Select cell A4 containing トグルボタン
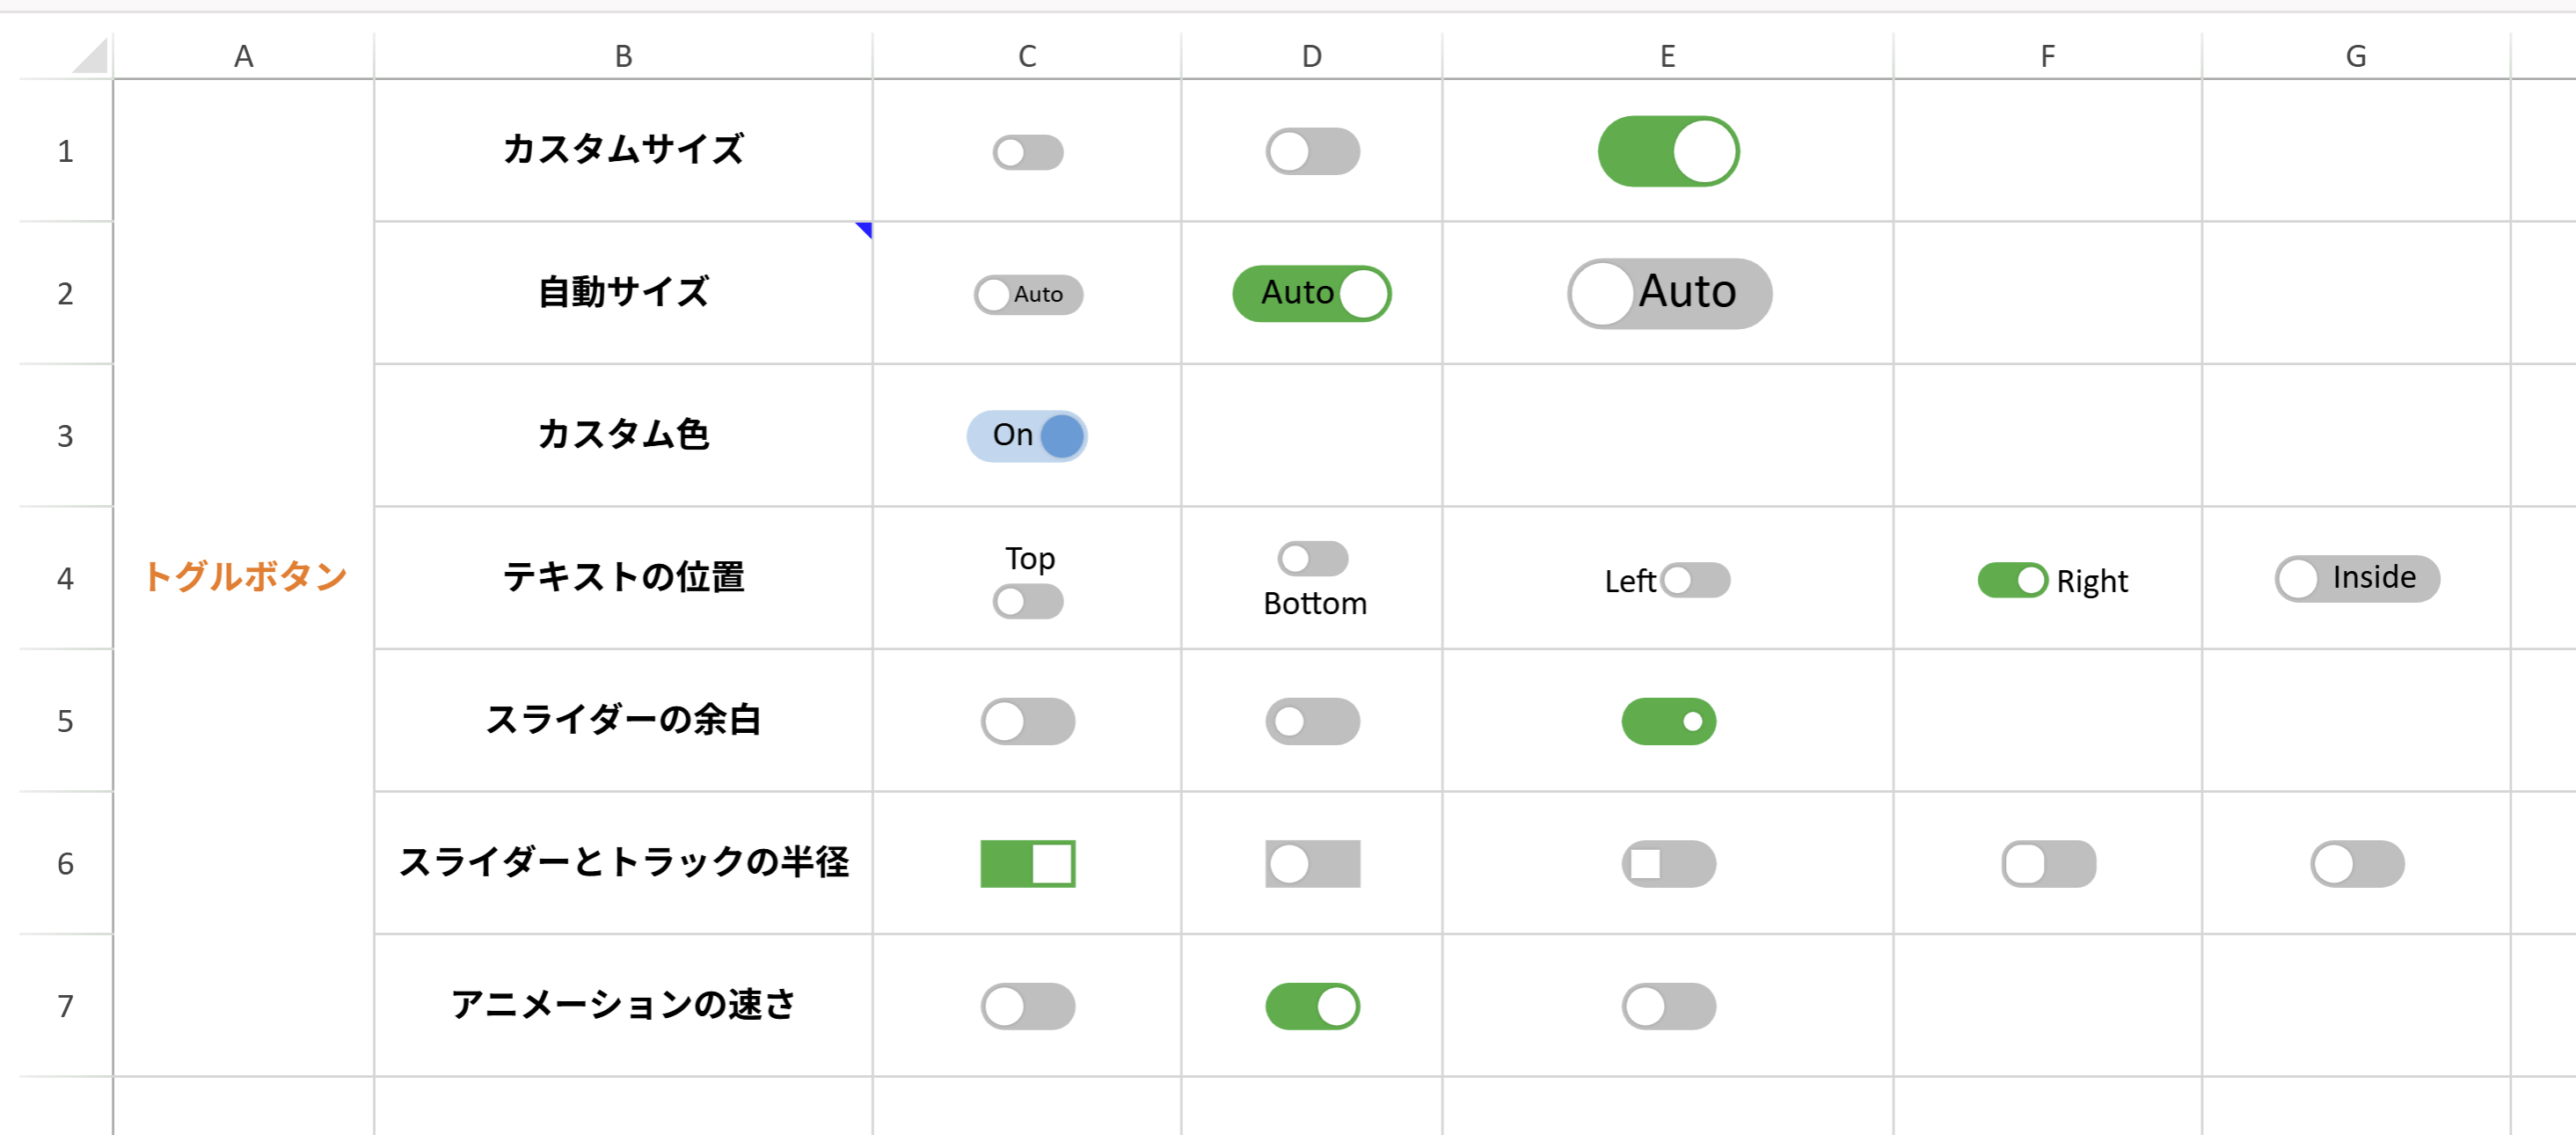The width and height of the screenshot is (2576, 1135). point(245,578)
